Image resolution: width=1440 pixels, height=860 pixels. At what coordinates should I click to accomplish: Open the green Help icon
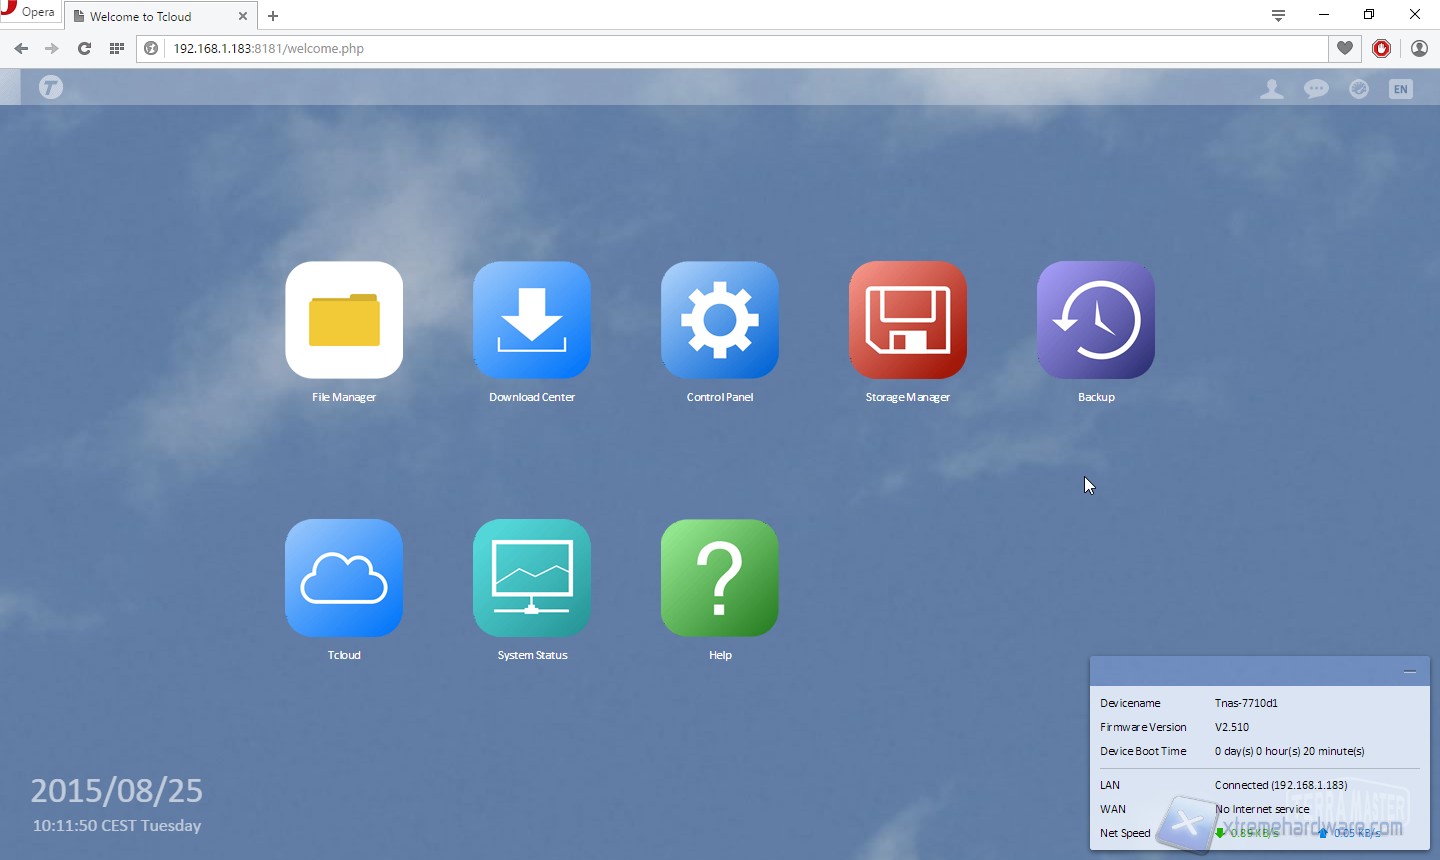pos(720,578)
